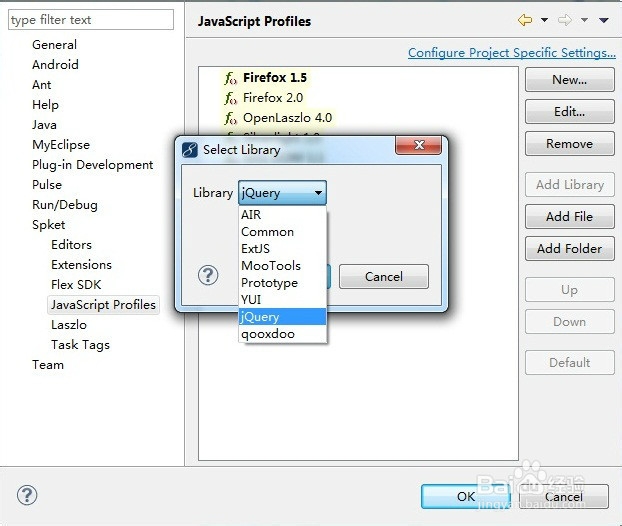Viewport: 622px width, 526px height.
Task: Open the back history dropdown arrow
Action: pyautogui.click(x=544, y=20)
